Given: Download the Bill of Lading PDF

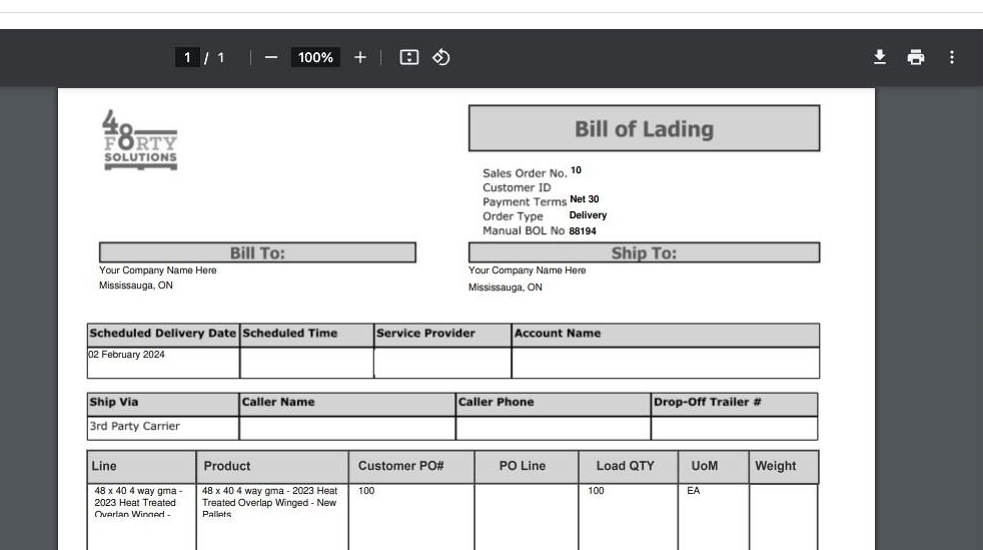Looking at the screenshot, I should point(880,57).
